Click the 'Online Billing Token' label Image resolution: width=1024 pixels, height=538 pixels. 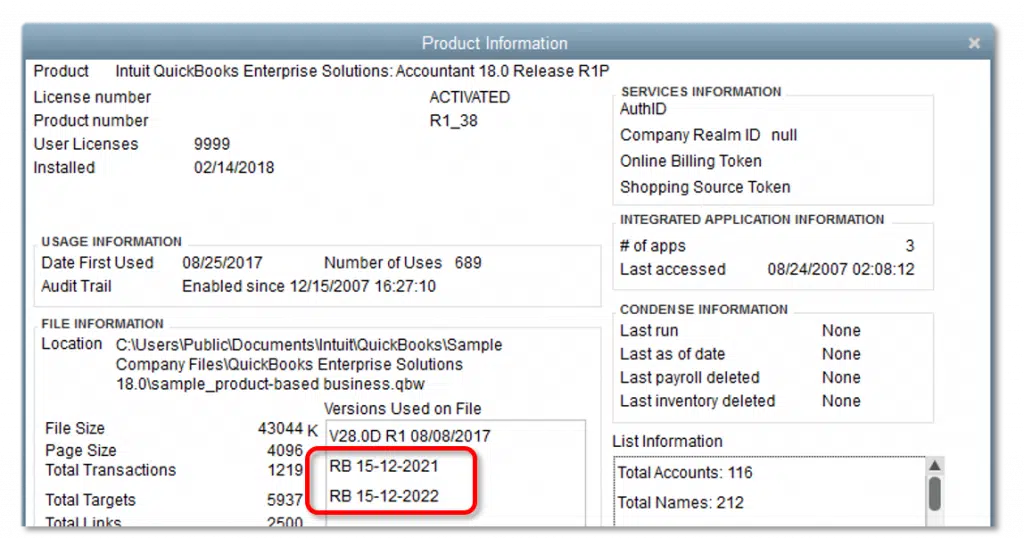[x=690, y=161]
